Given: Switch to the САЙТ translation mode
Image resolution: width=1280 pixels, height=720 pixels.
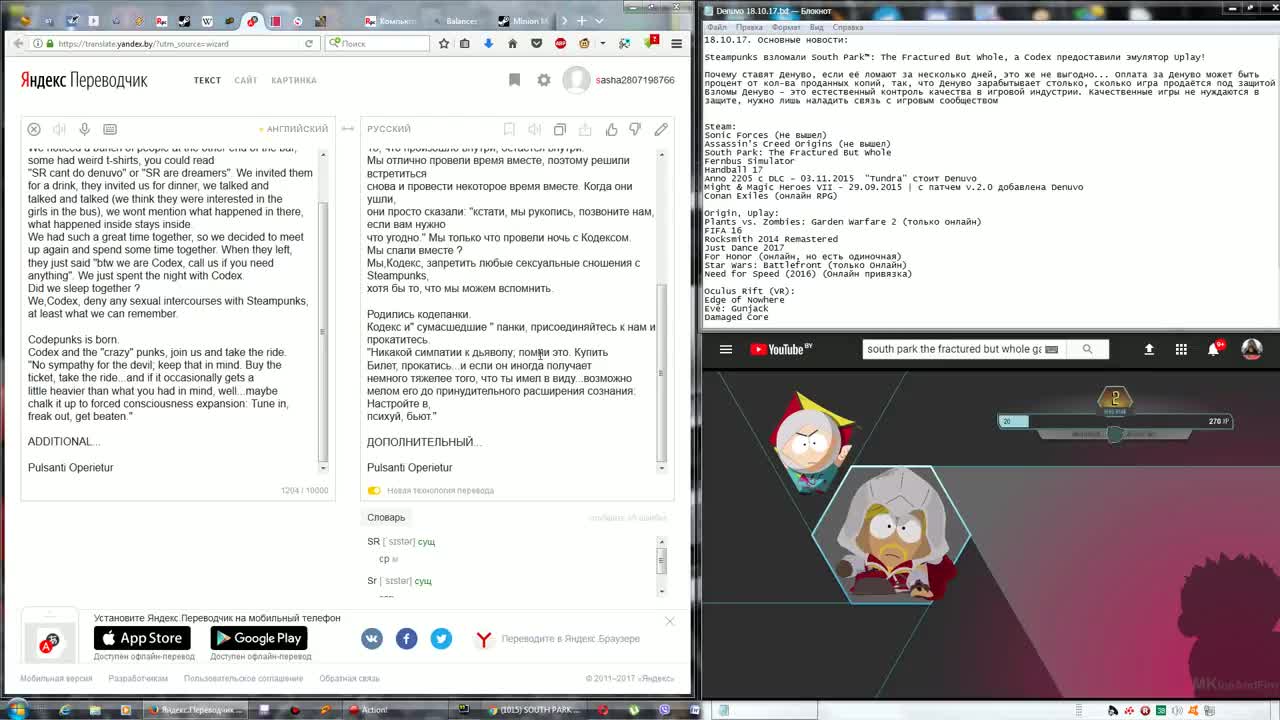Looking at the screenshot, I should (246, 80).
